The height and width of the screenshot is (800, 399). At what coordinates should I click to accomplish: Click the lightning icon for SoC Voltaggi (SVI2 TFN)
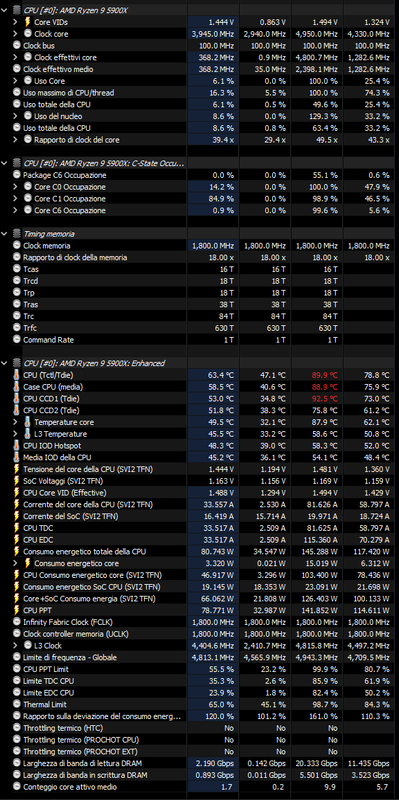17,481
